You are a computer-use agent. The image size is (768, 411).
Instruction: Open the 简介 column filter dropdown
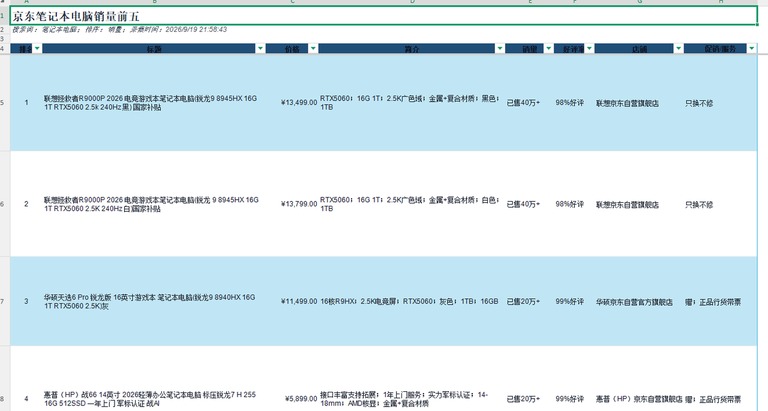pyautogui.click(x=500, y=48)
